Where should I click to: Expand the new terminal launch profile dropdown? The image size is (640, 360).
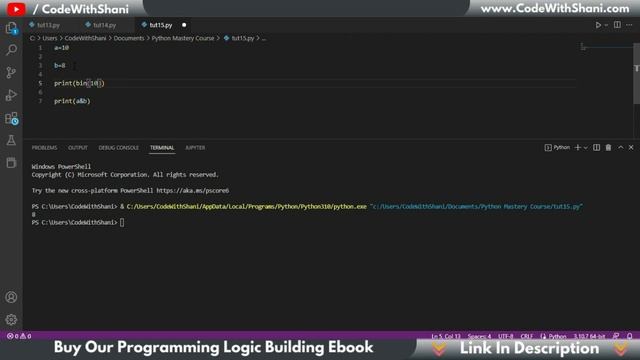coord(586,148)
